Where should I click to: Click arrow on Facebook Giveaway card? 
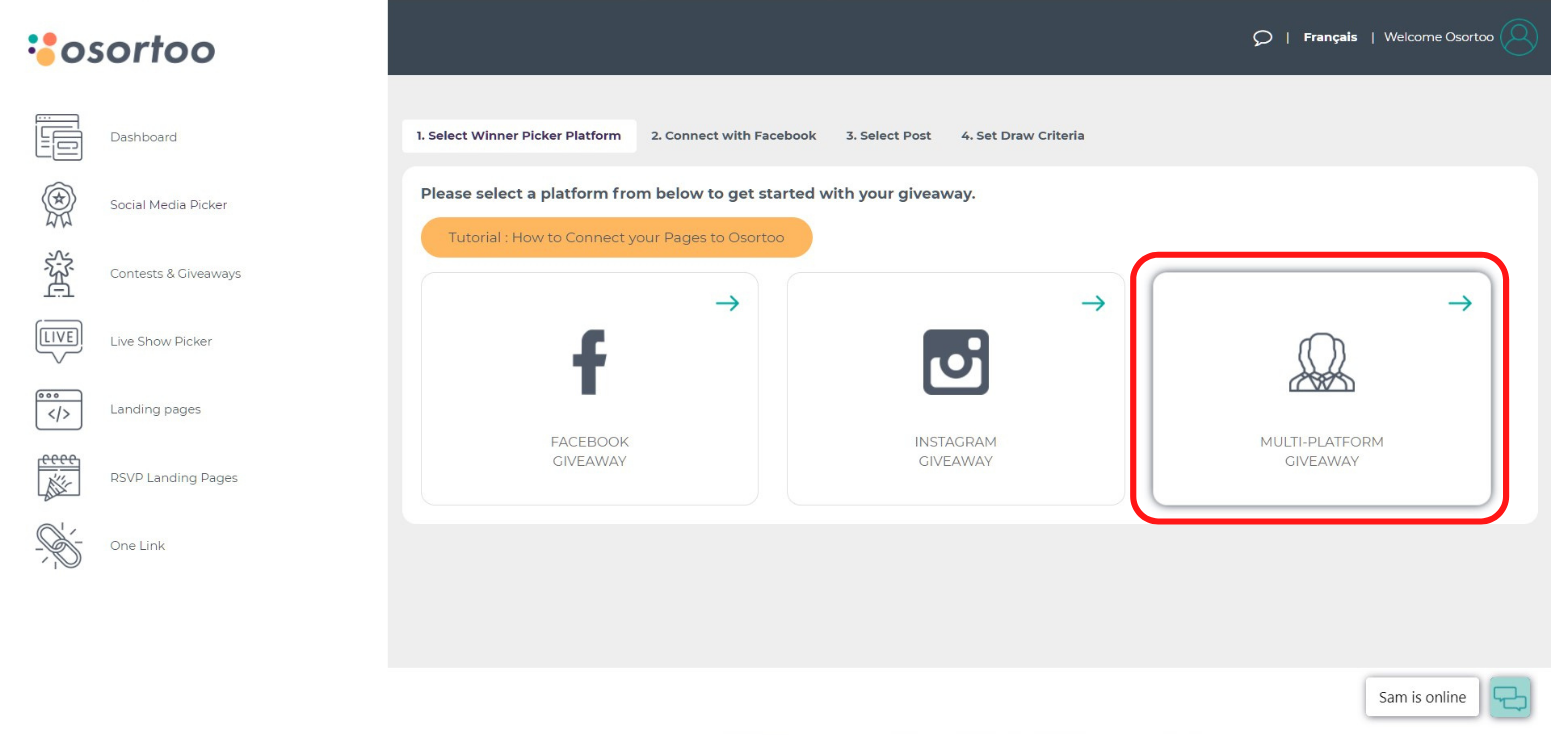728,303
